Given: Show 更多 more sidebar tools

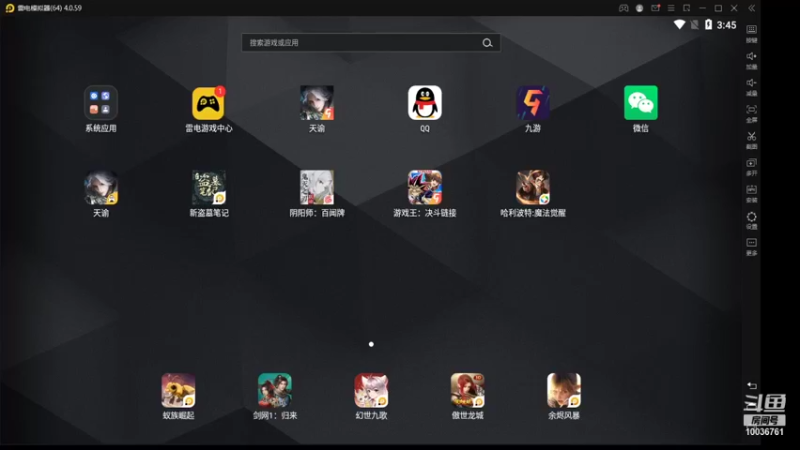Looking at the screenshot, I should [752, 246].
